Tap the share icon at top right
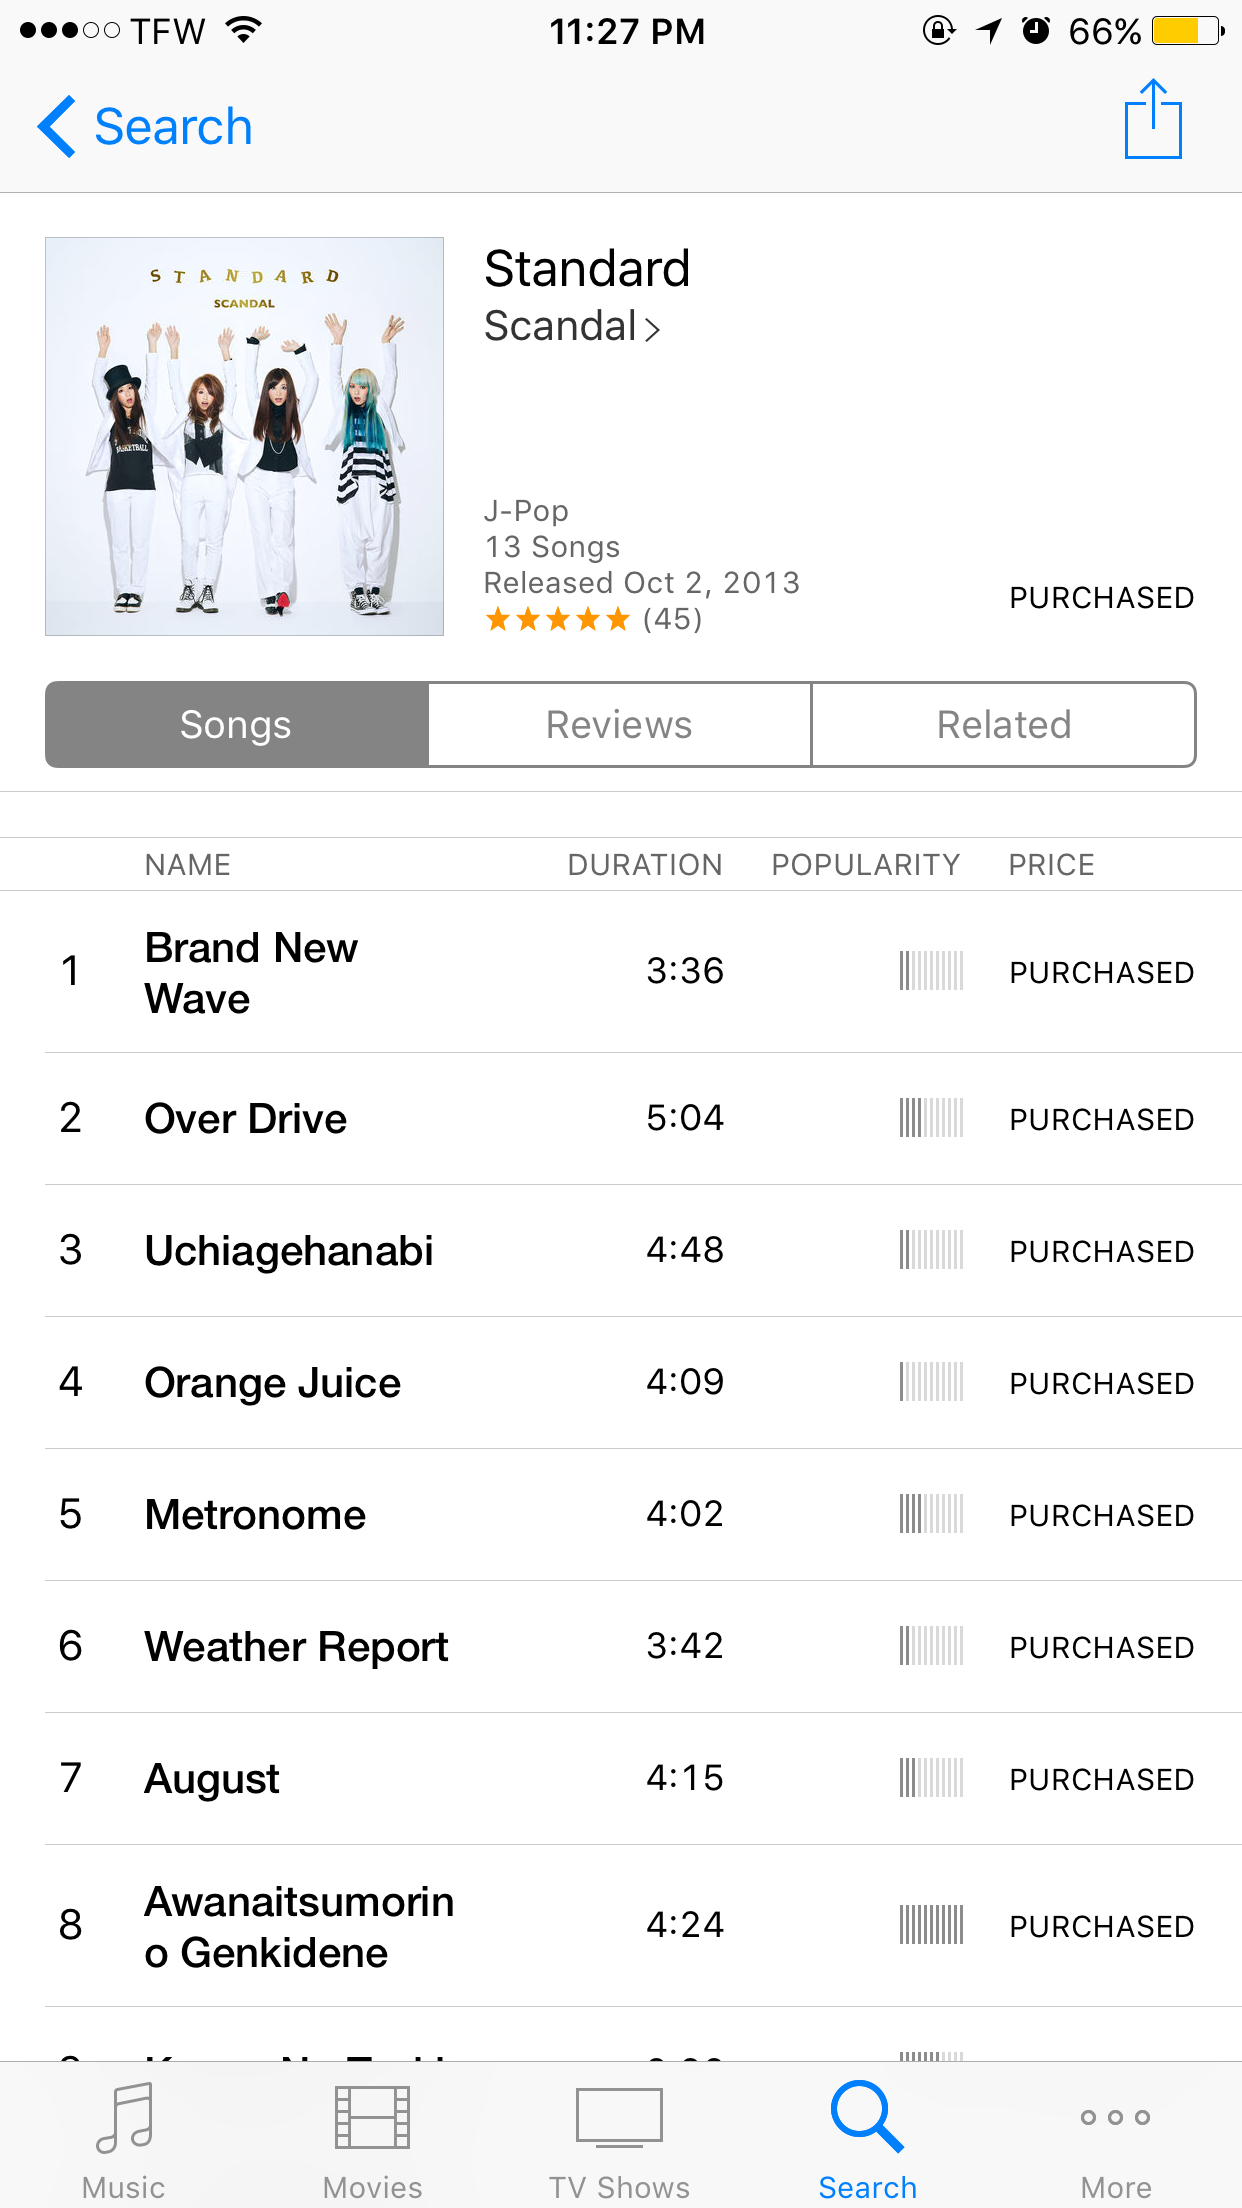The image size is (1242, 2208). (1153, 120)
